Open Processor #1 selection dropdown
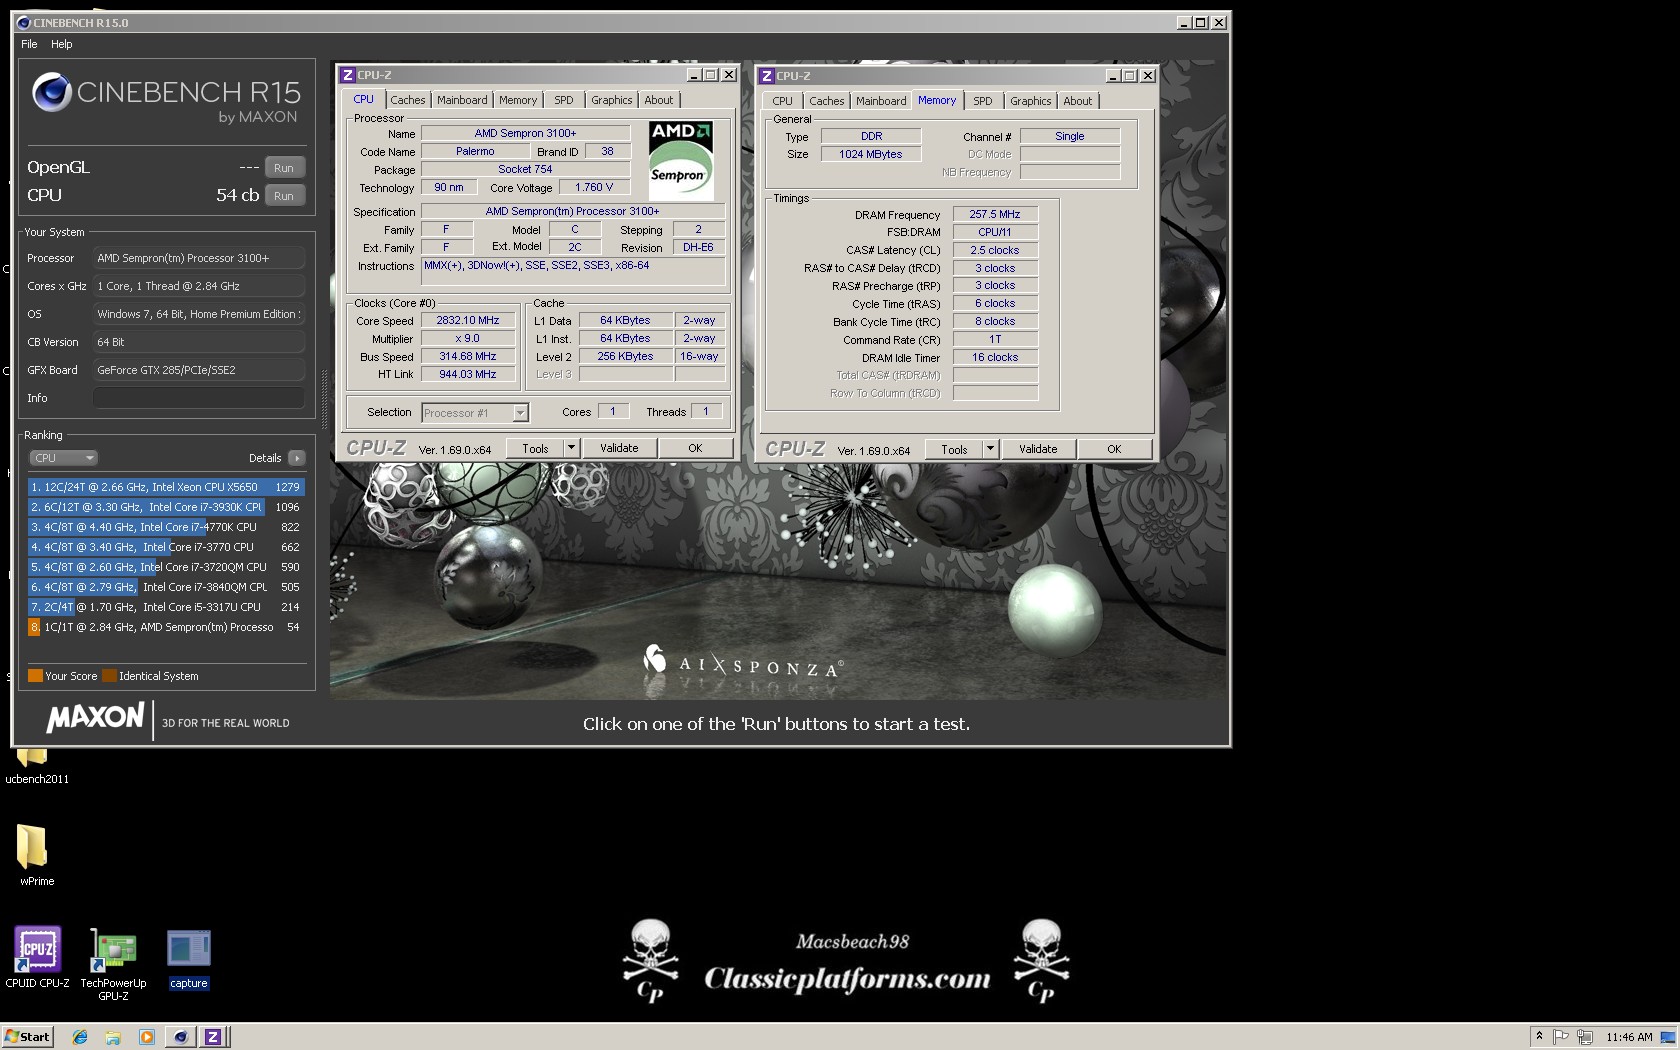This screenshot has height=1050, width=1680. click(x=475, y=413)
